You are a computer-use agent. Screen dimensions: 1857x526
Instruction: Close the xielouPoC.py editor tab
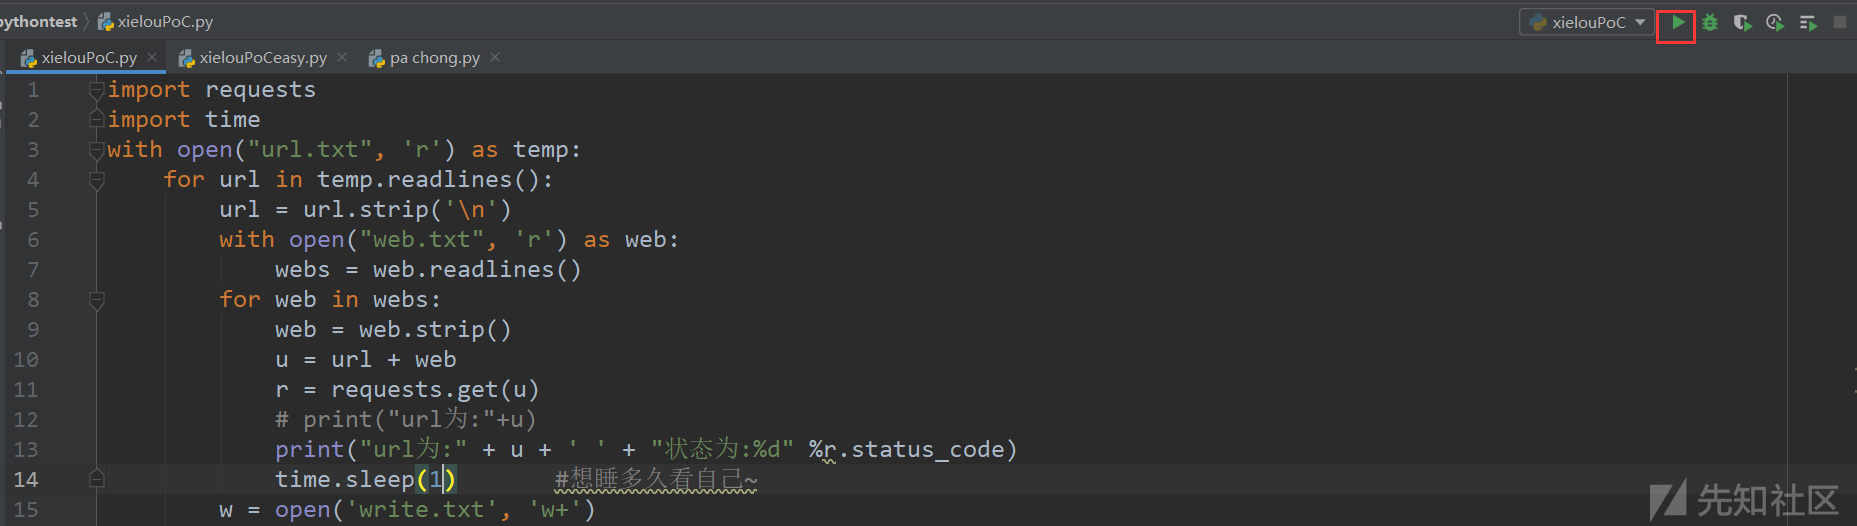152,57
